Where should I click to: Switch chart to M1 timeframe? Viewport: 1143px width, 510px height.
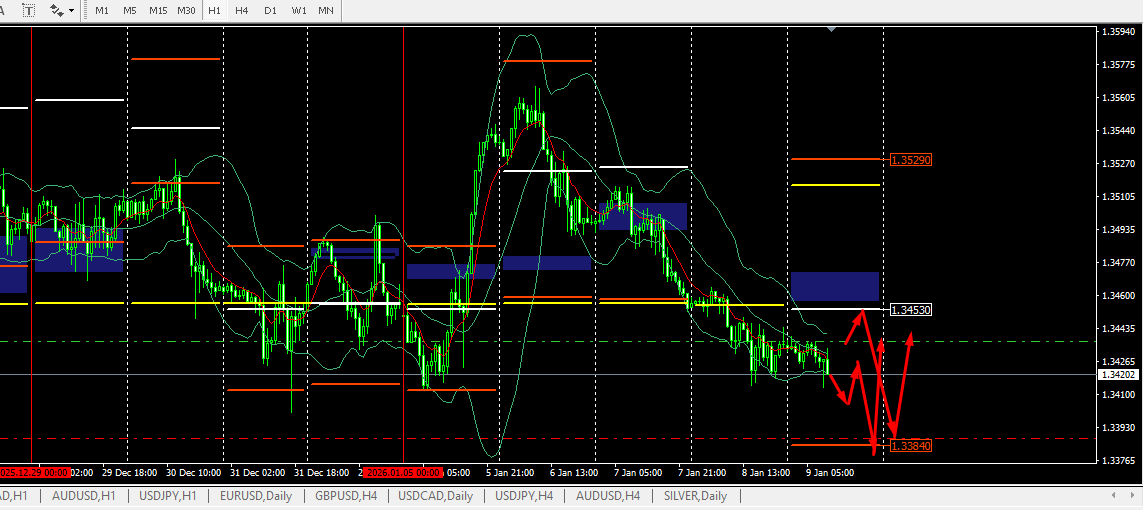[102, 10]
